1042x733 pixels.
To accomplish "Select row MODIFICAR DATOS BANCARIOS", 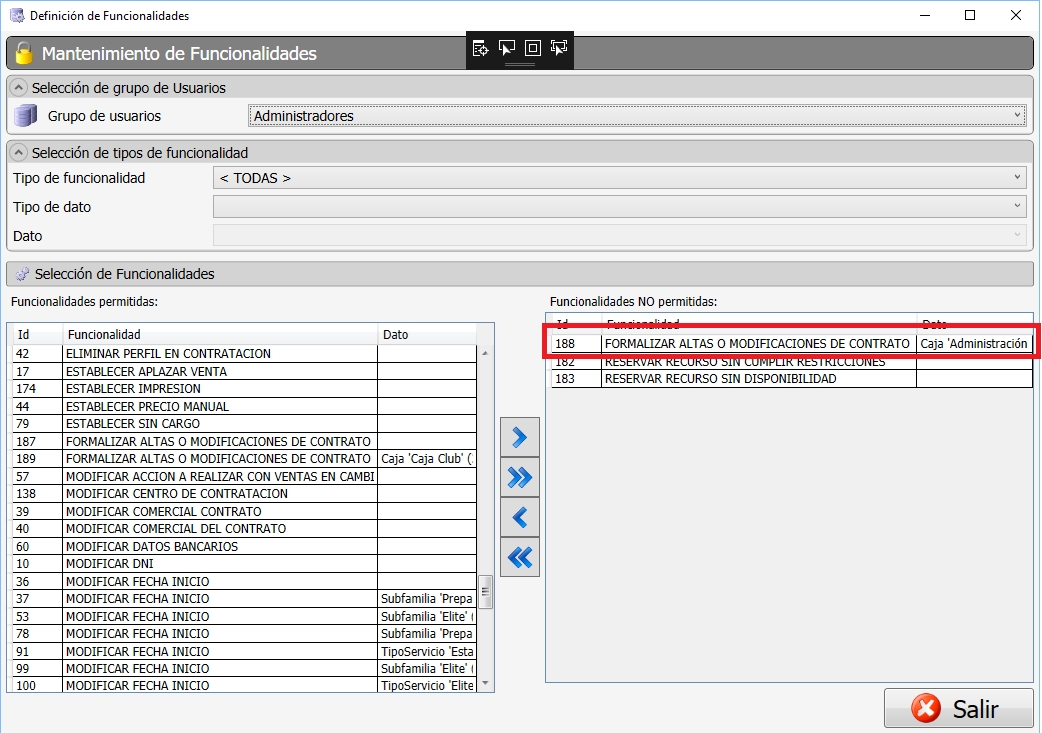I will [245, 546].
